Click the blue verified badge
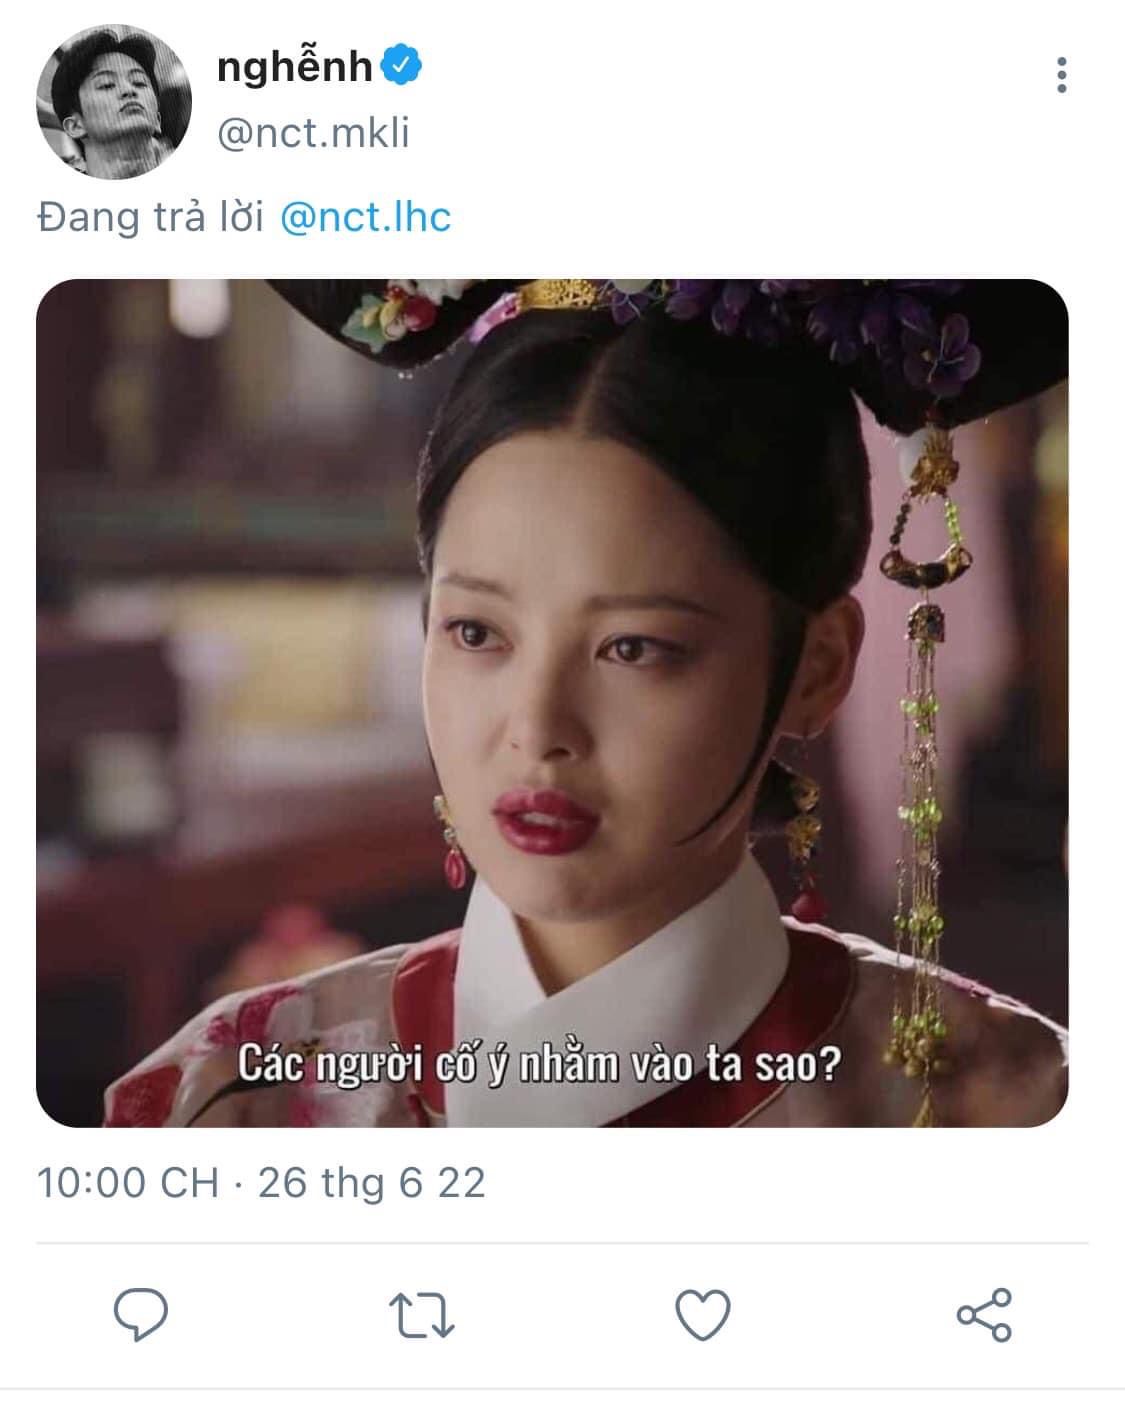Screen dimensions: 1125x1407 pyautogui.click(x=403, y=66)
